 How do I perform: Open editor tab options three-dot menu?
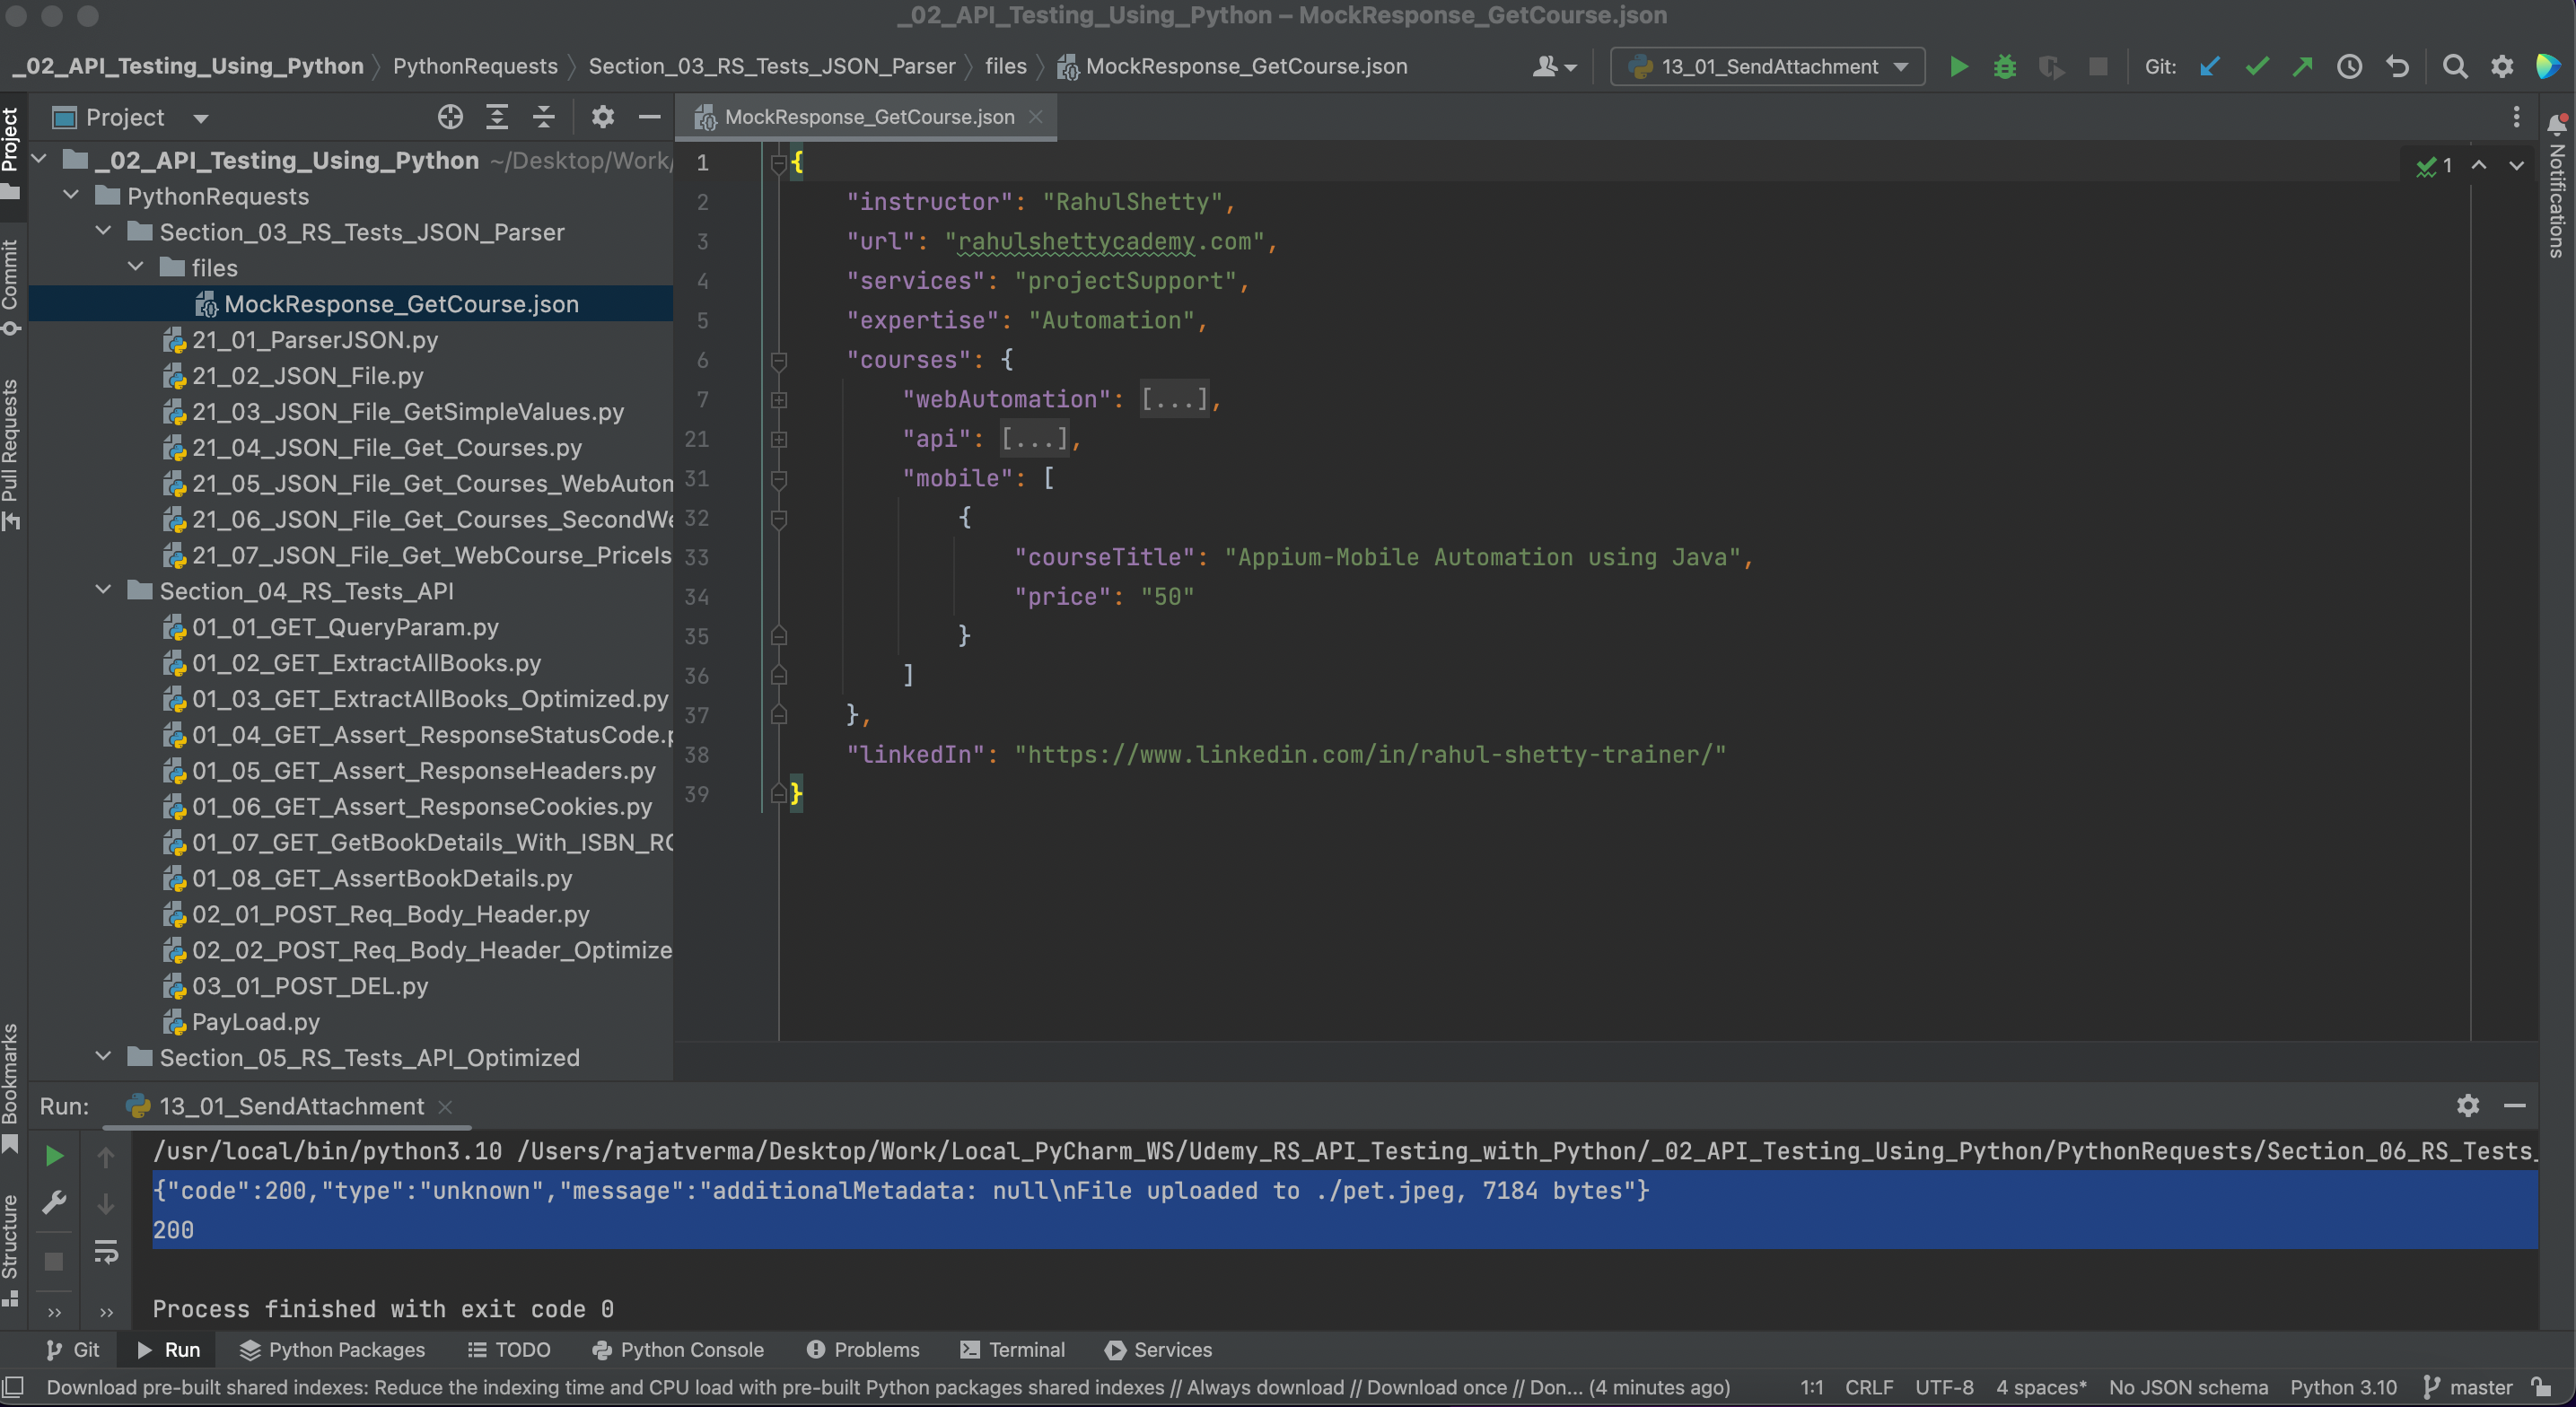click(x=2516, y=117)
